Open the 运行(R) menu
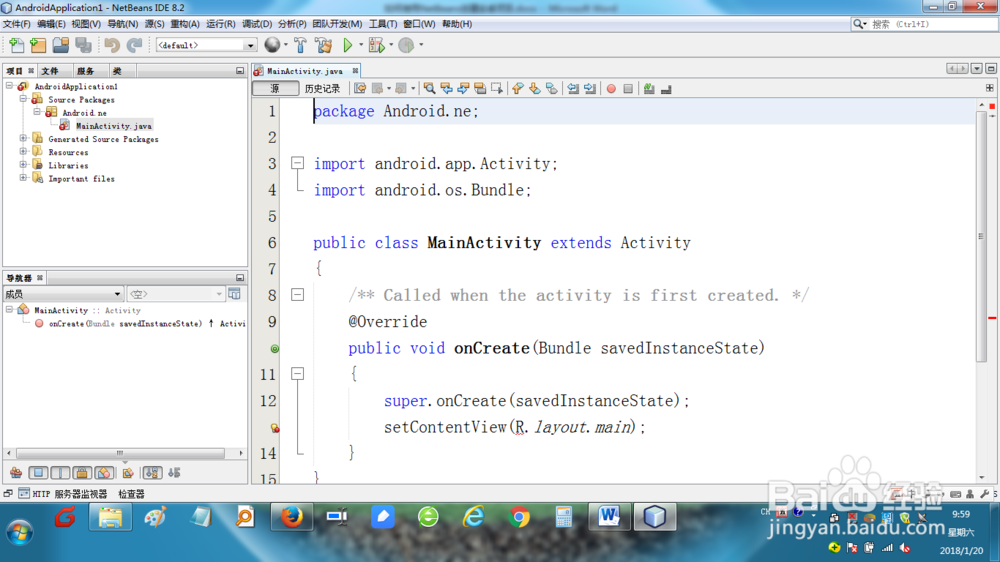 221,24
